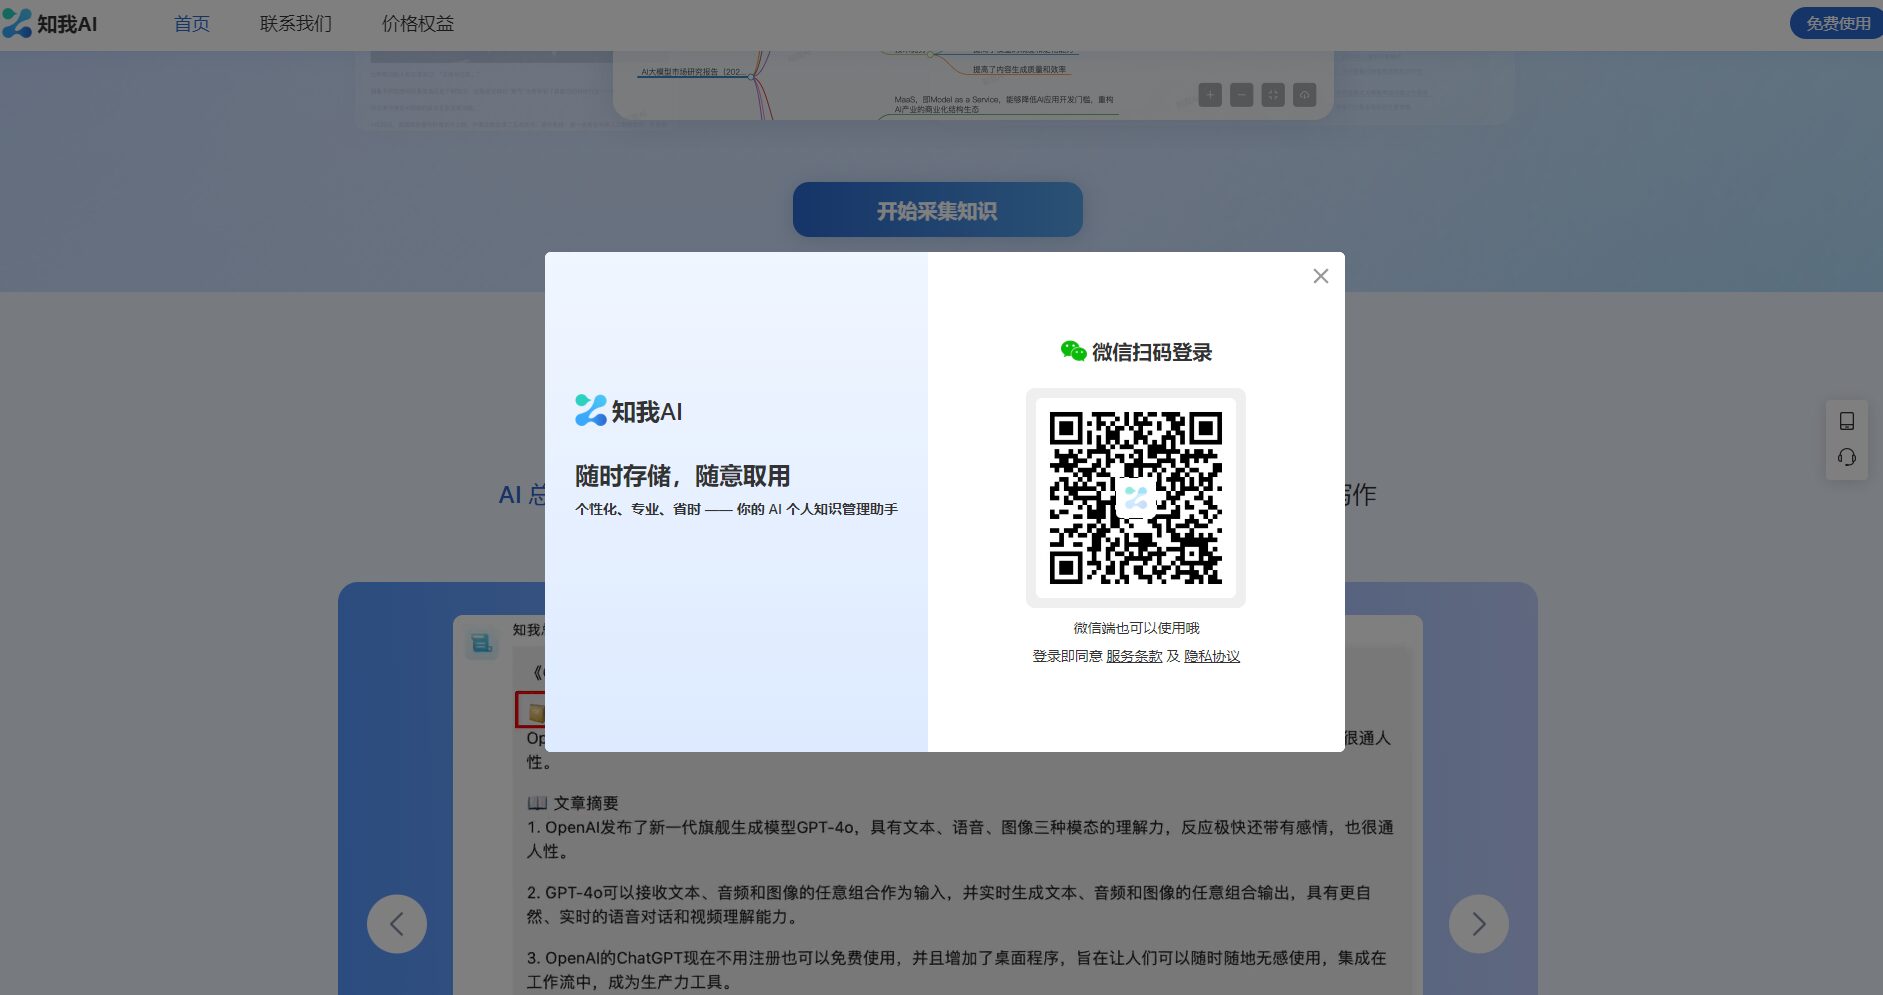The image size is (1883, 995).
Task: Open the 联系我们 menu item
Action: click(295, 23)
